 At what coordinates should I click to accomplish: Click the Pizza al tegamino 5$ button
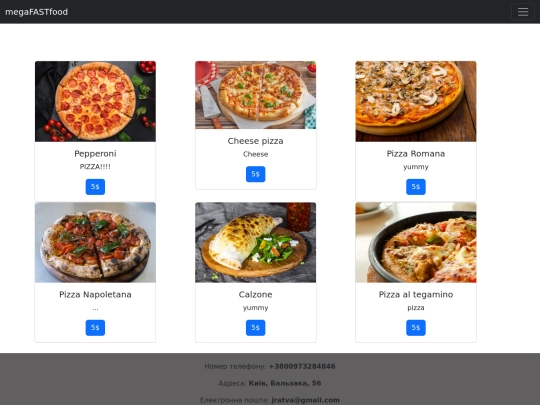click(416, 328)
